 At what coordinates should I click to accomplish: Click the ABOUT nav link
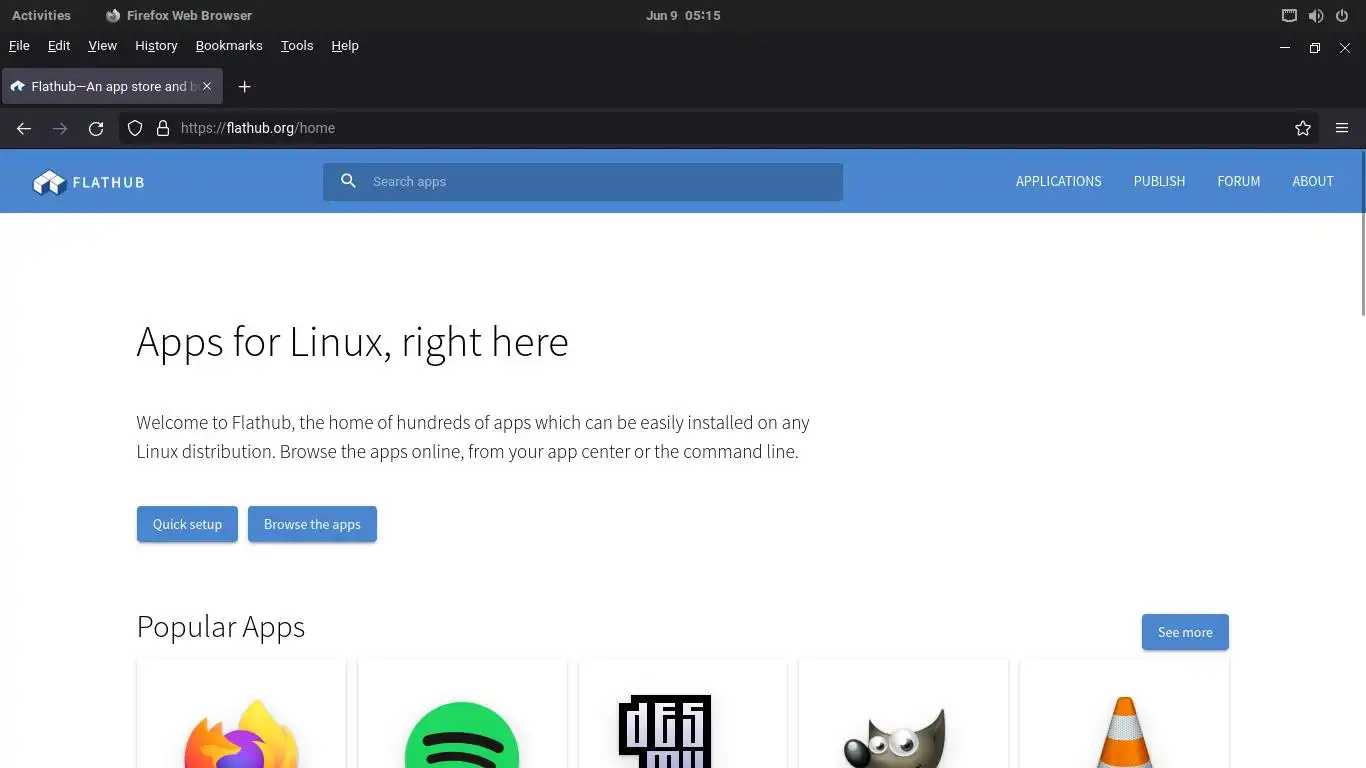point(1313,181)
